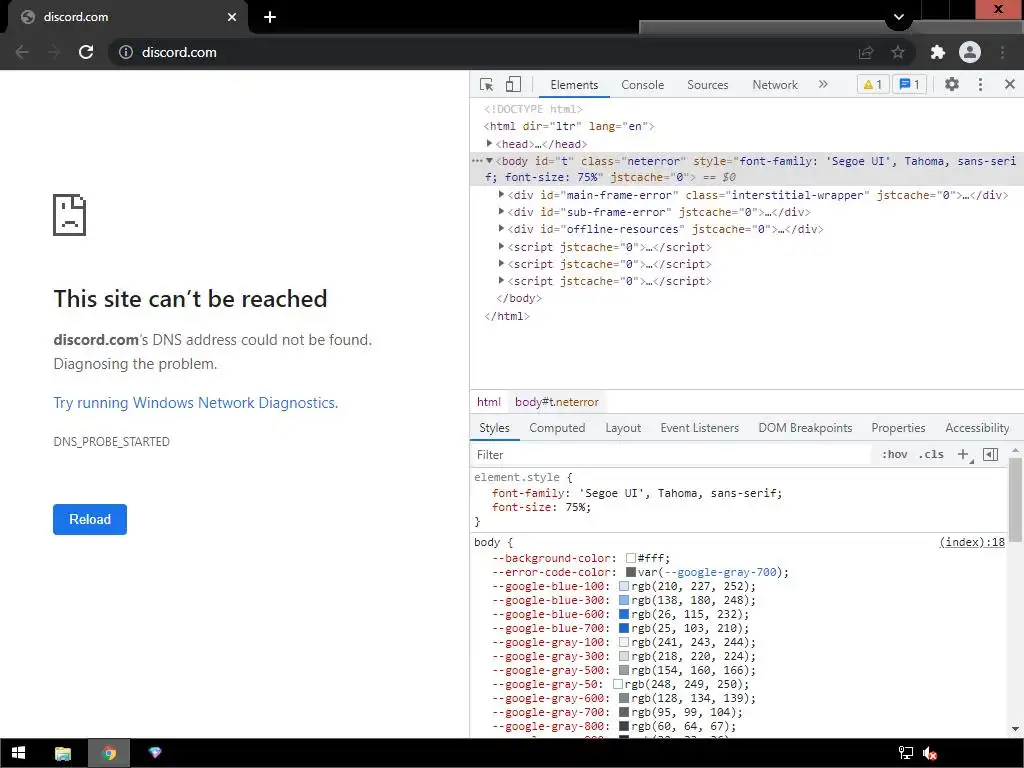
Task: Open color swatch for --google-gray-700
Action: point(624,712)
